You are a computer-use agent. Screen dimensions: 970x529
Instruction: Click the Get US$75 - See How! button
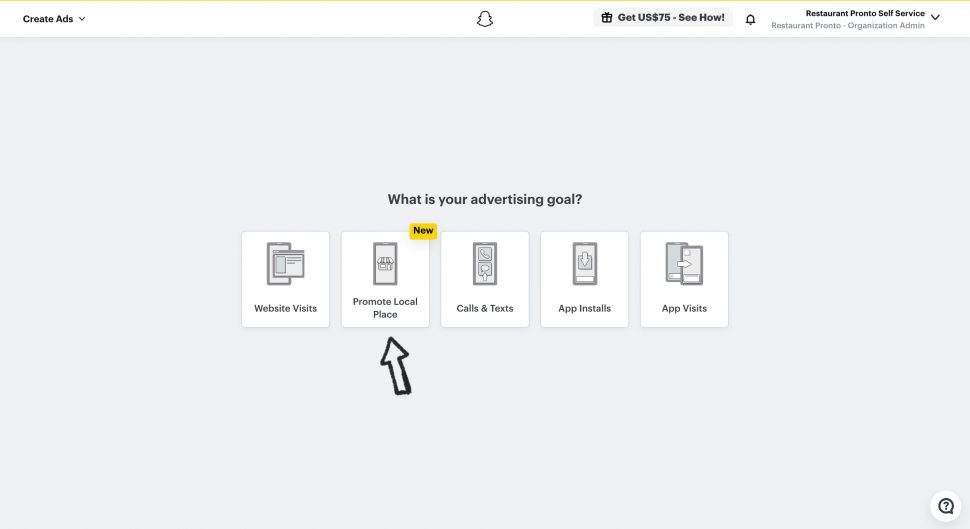click(663, 18)
